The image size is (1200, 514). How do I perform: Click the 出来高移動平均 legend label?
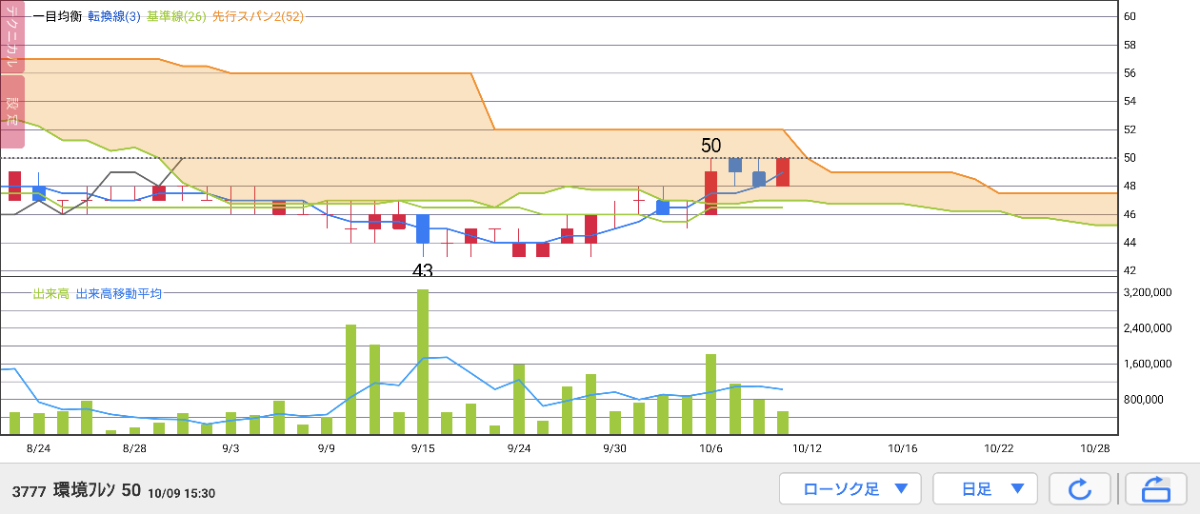click(x=118, y=294)
